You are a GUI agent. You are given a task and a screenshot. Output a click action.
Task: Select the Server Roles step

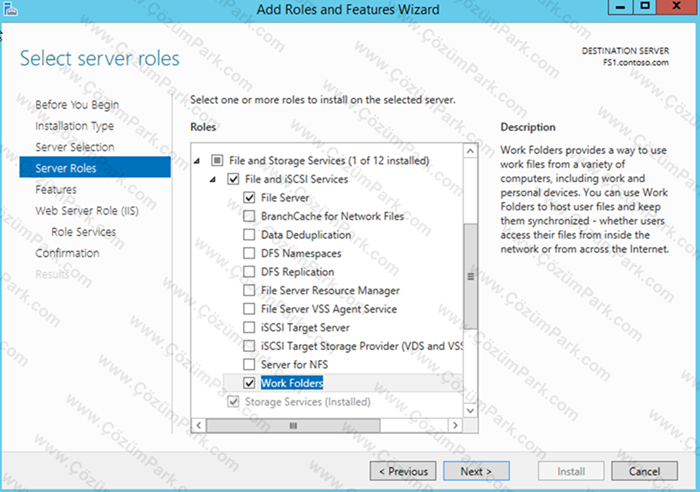[x=95, y=167]
